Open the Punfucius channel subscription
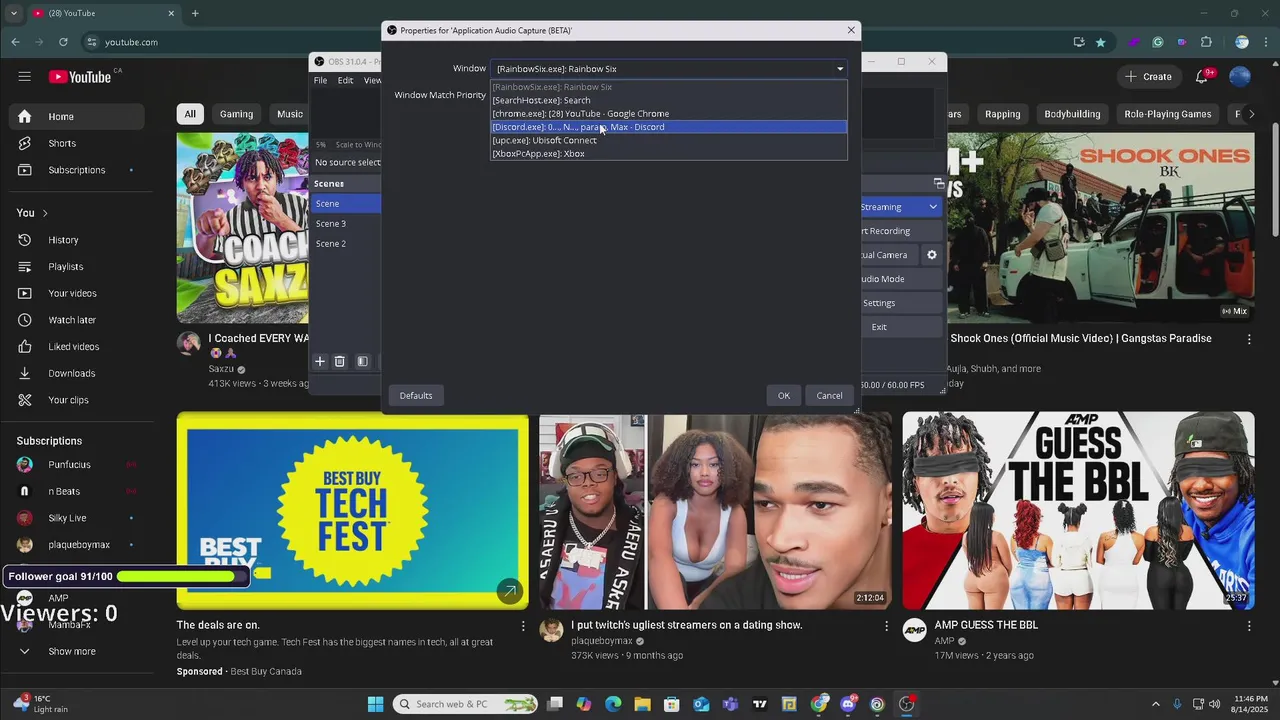Viewport: 1280px width, 720px height. (x=76, y=465)
